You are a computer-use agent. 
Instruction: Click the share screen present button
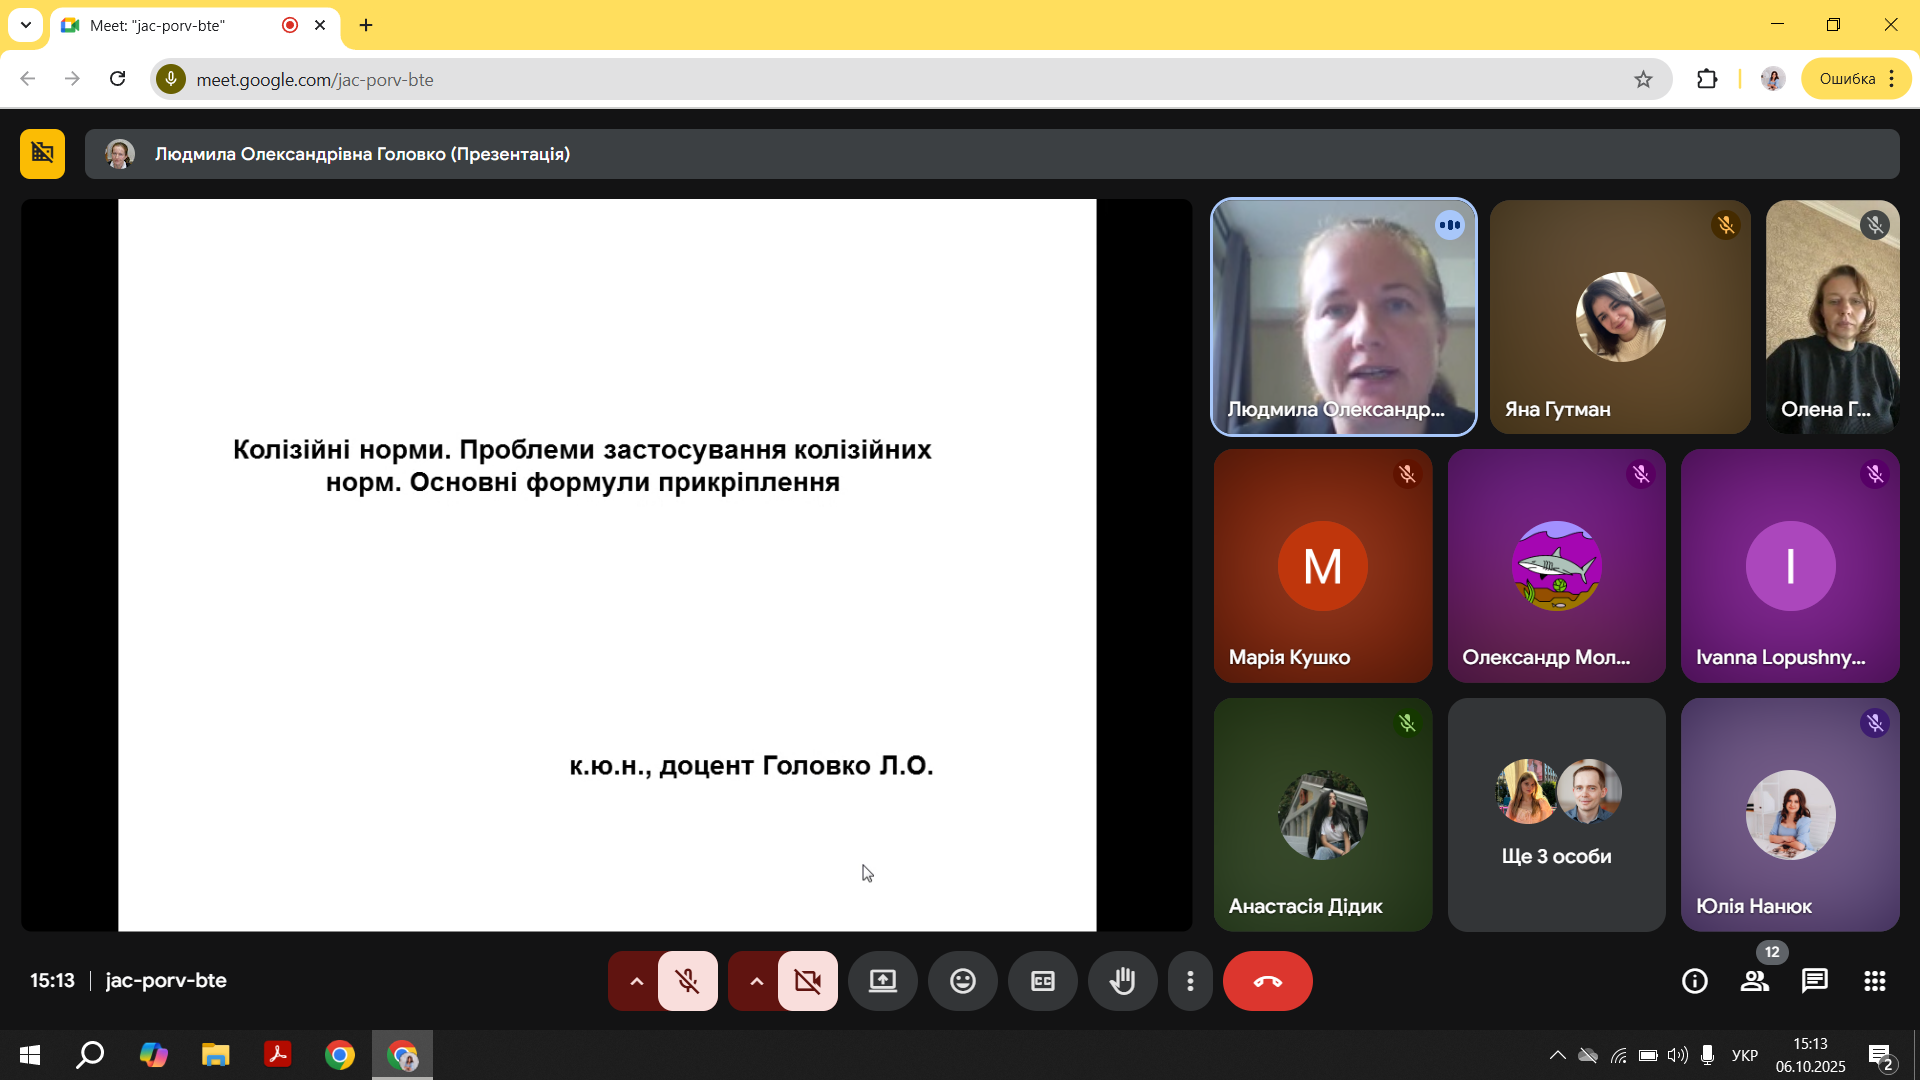pyautogui.click(x=882, y=981)
